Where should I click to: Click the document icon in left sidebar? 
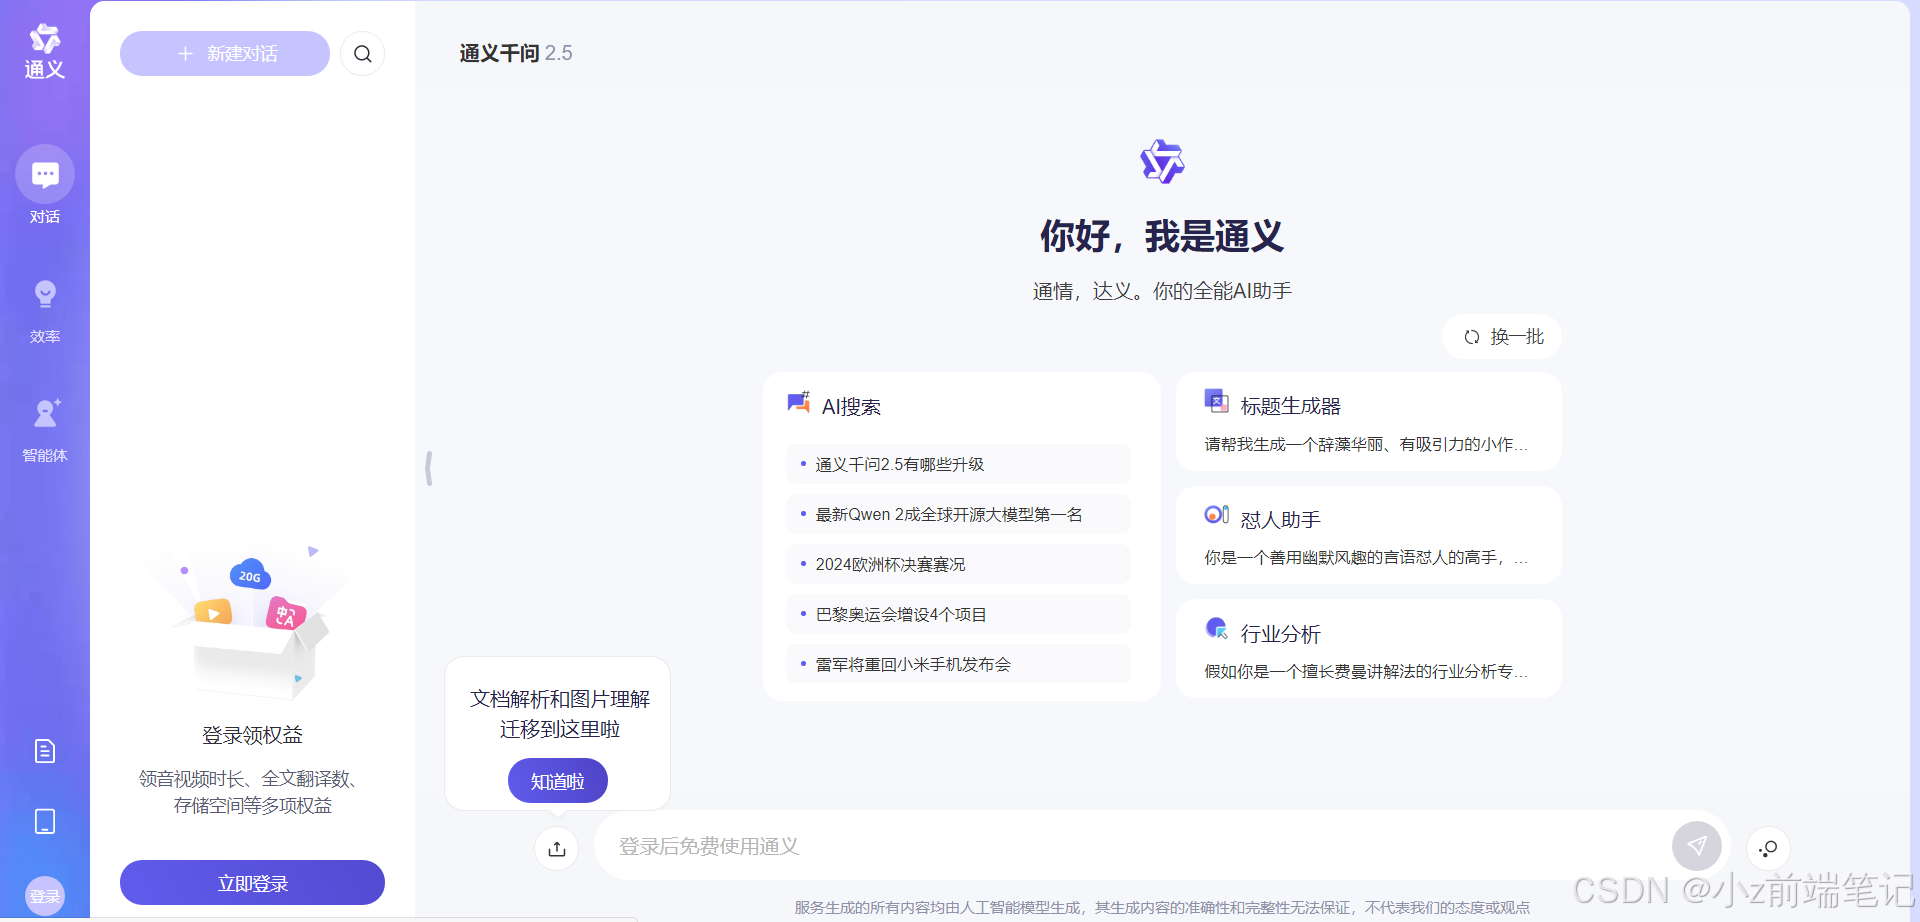[x=45, y=751]
